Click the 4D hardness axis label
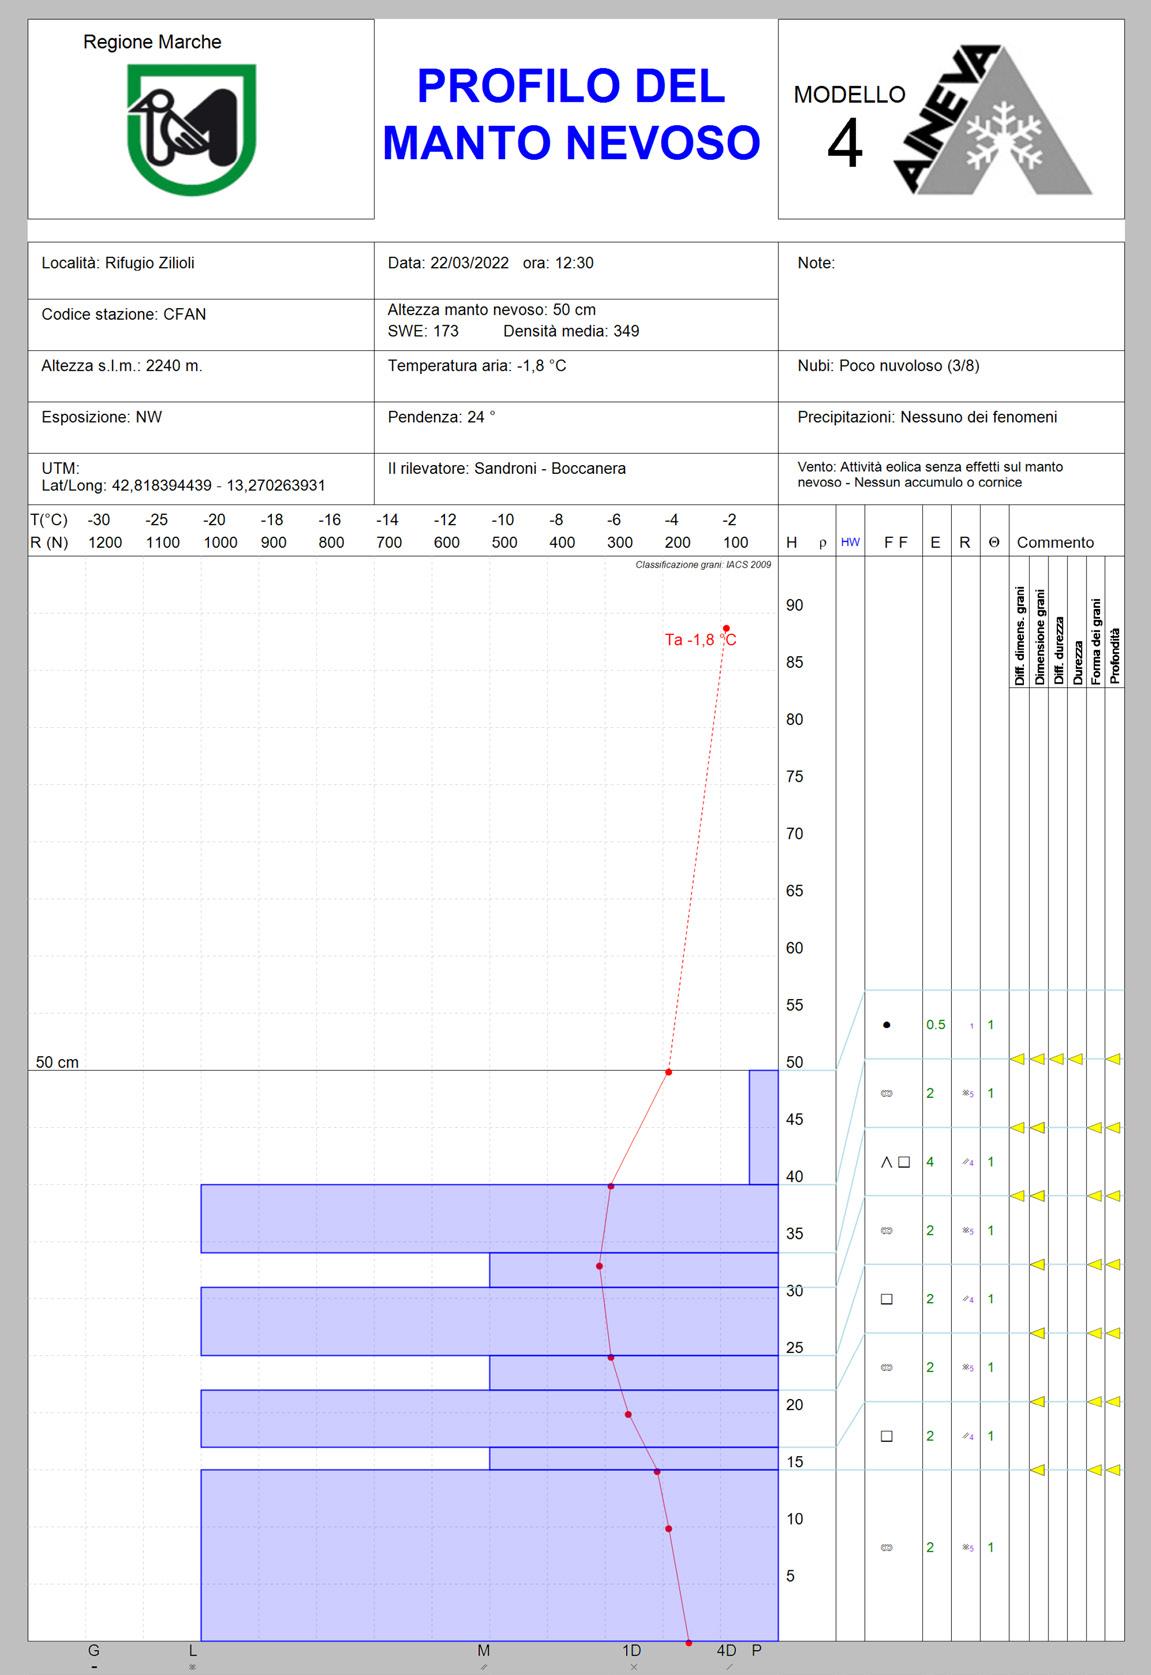 click(727, 1651)
